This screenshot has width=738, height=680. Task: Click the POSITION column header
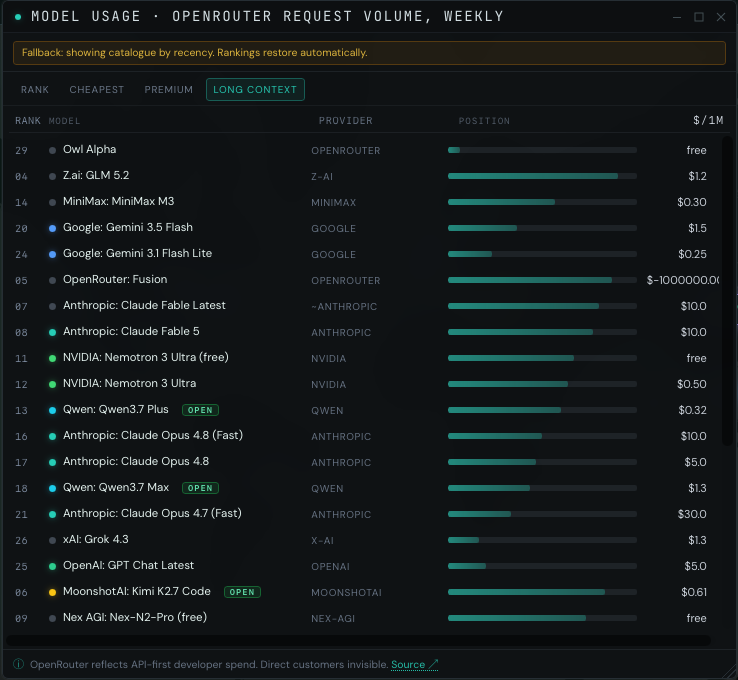[484, 121]
